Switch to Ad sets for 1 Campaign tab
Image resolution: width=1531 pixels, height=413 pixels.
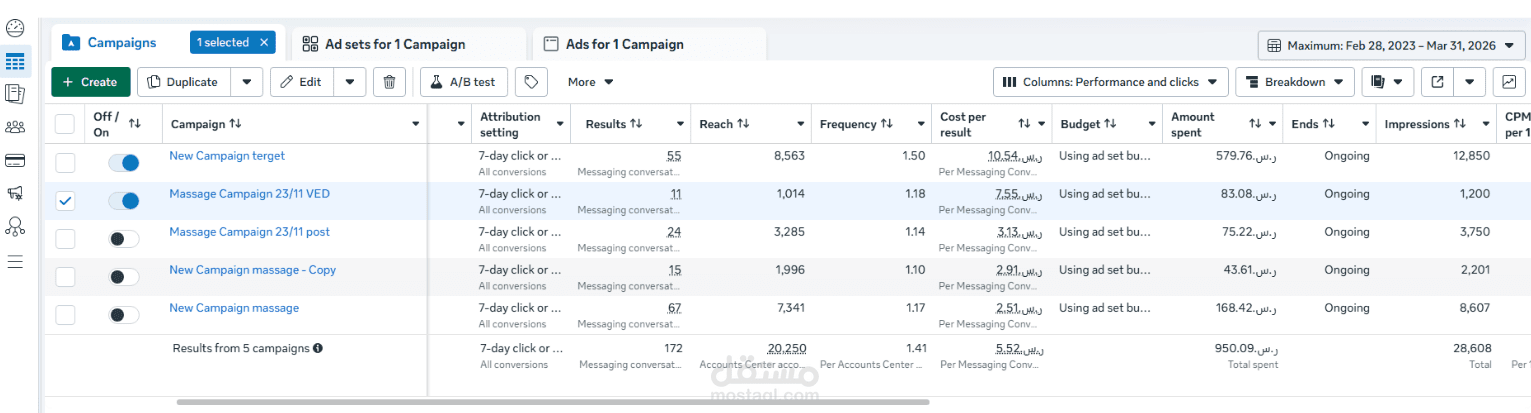click(x=394, y=44)
